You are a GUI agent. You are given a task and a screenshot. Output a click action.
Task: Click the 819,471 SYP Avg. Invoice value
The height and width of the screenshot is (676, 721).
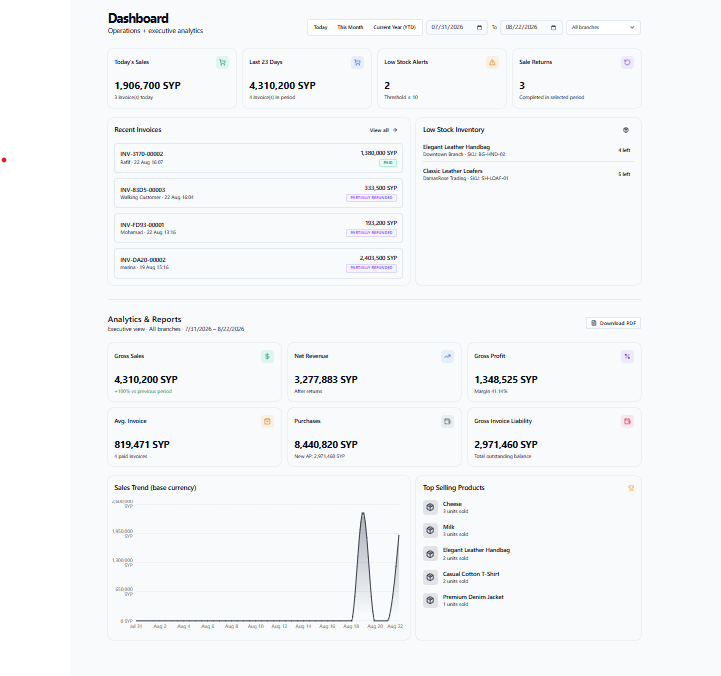142,445
